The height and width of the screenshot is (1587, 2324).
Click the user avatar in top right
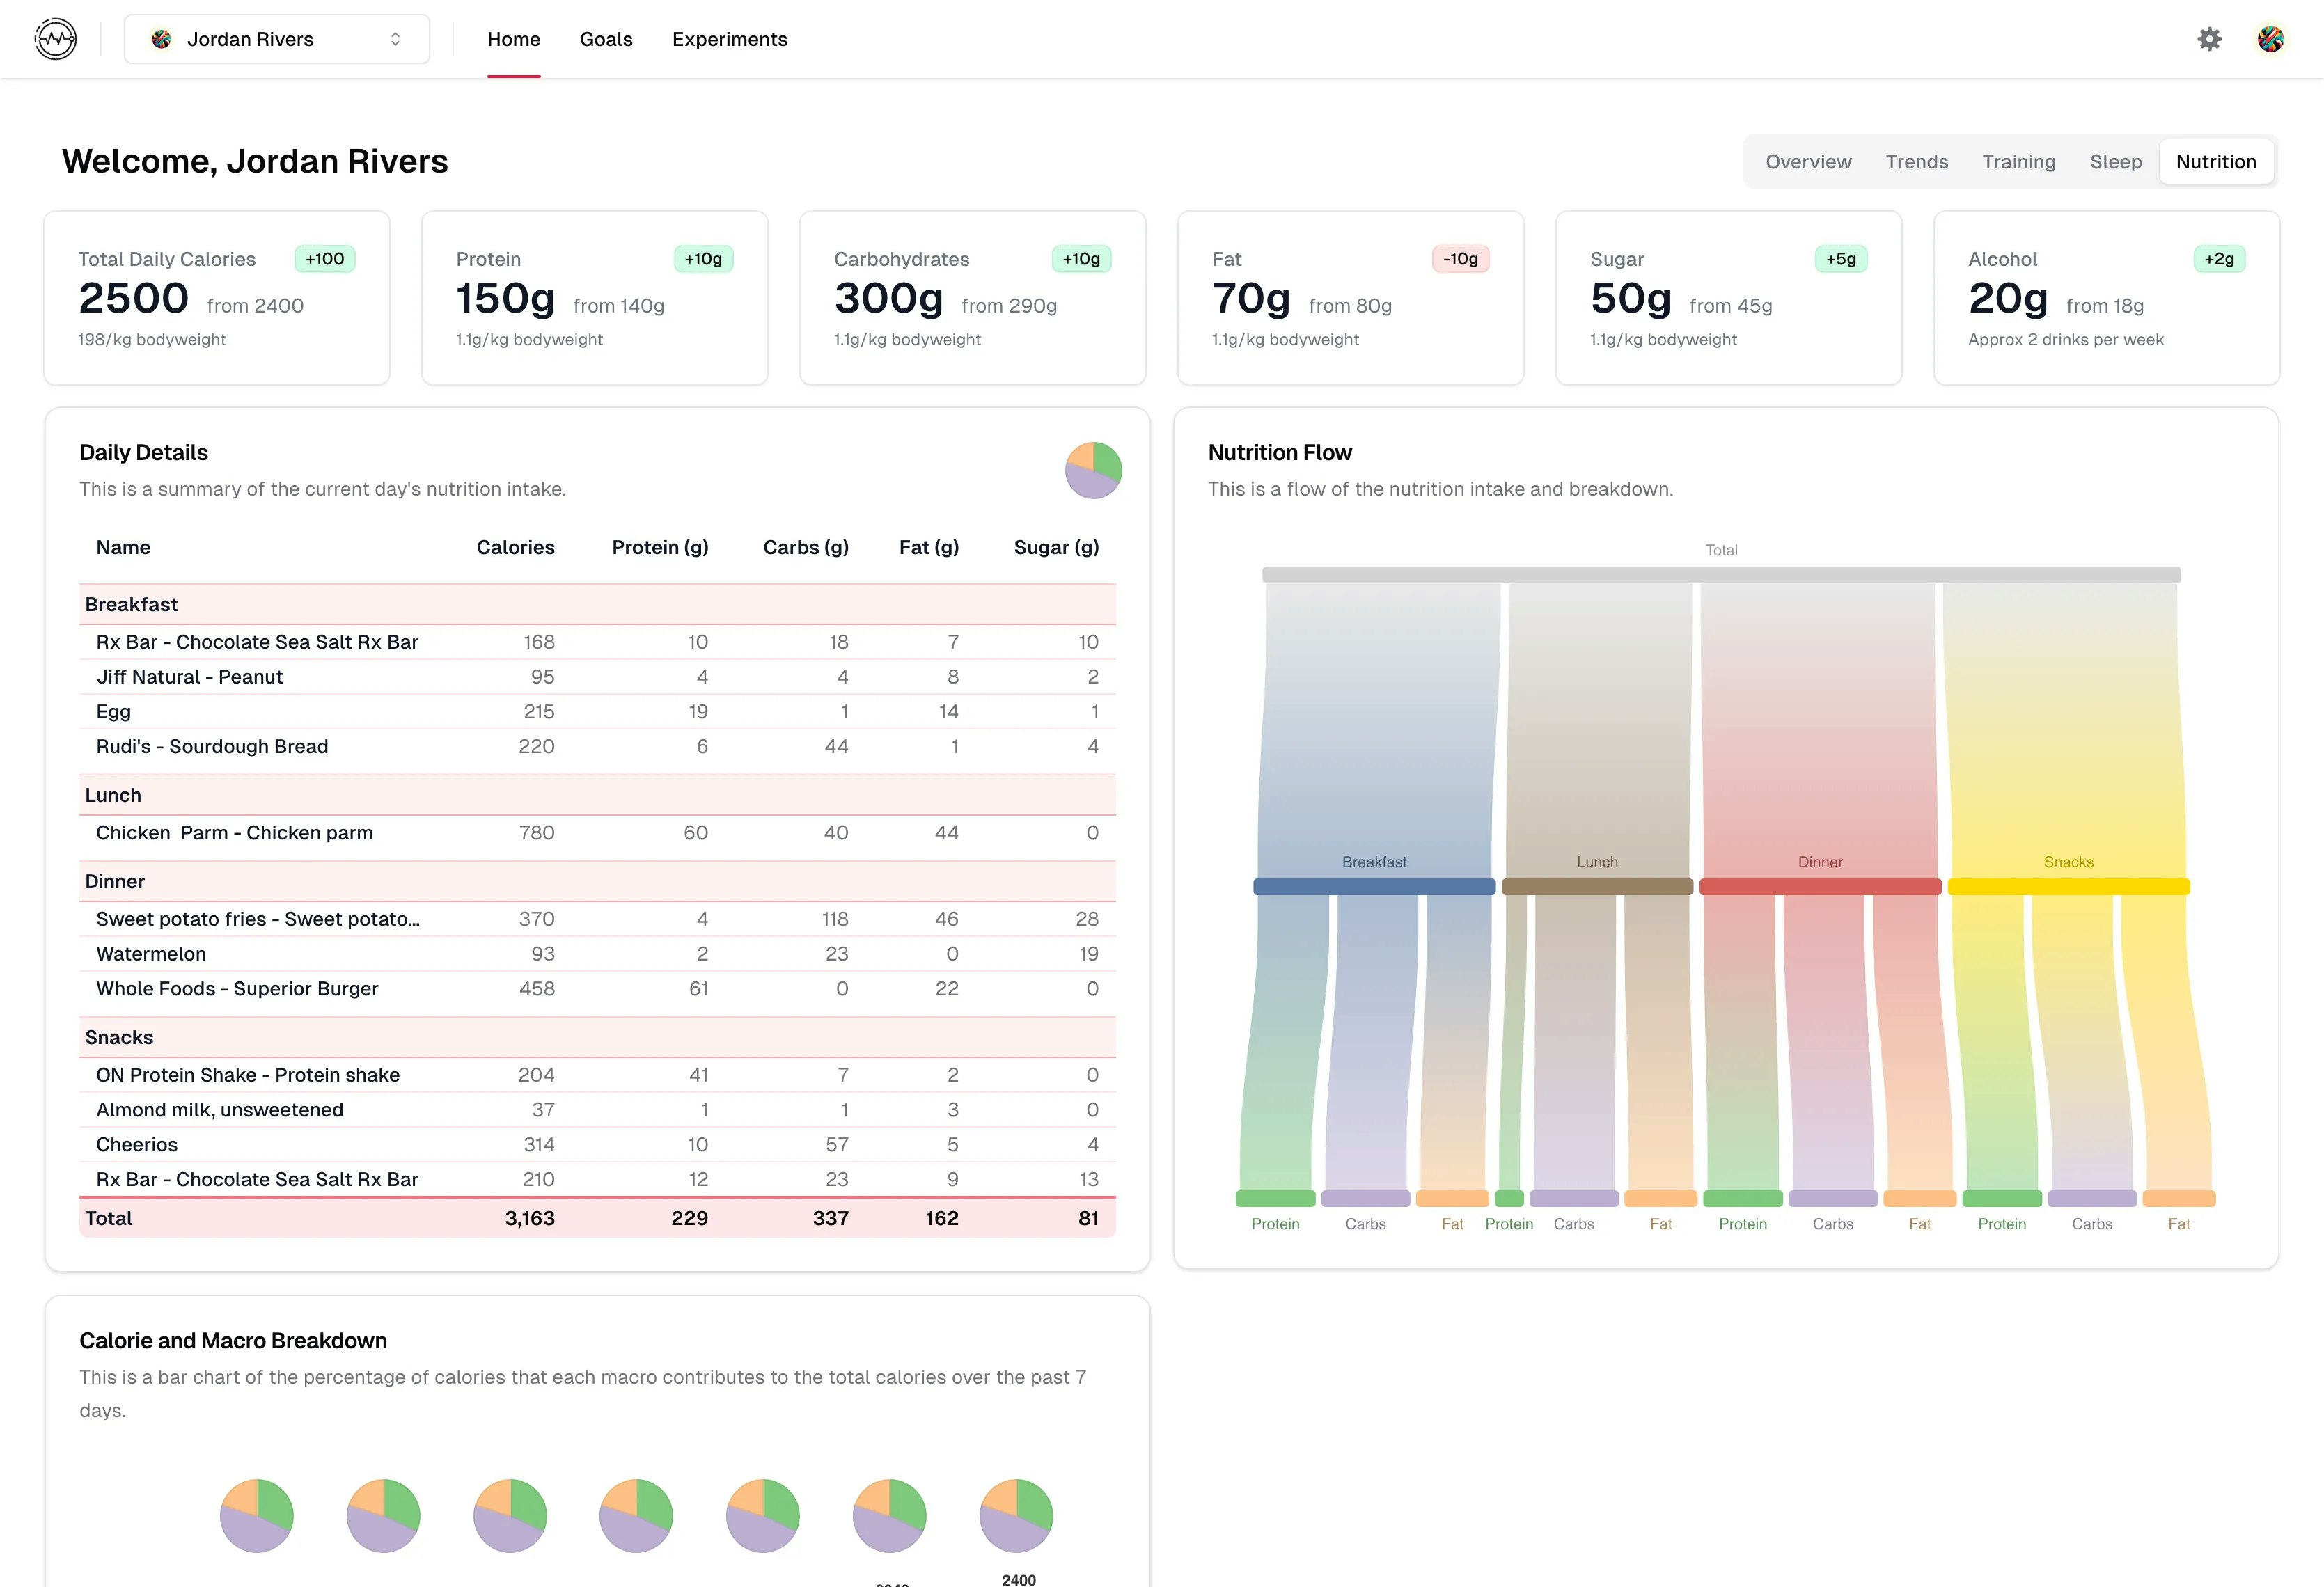coord(2270,39)
